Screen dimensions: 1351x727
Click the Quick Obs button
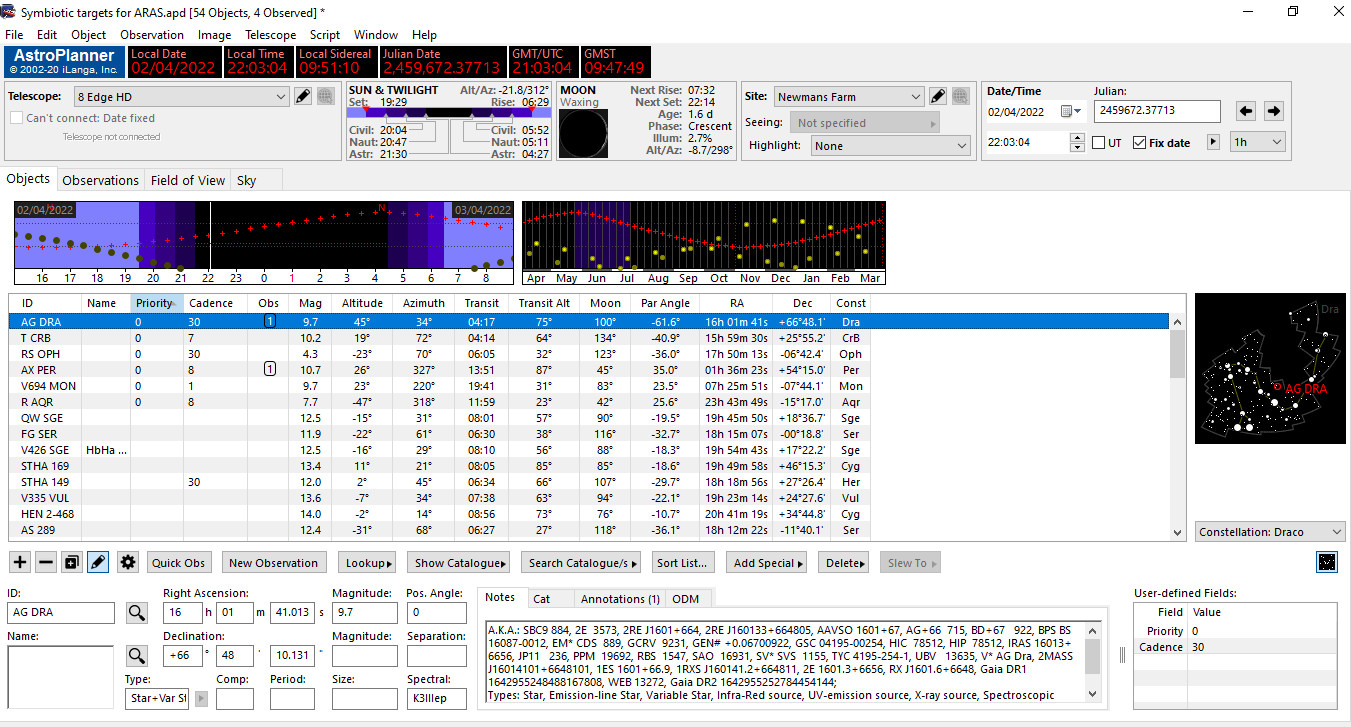(x=179, y=563)
